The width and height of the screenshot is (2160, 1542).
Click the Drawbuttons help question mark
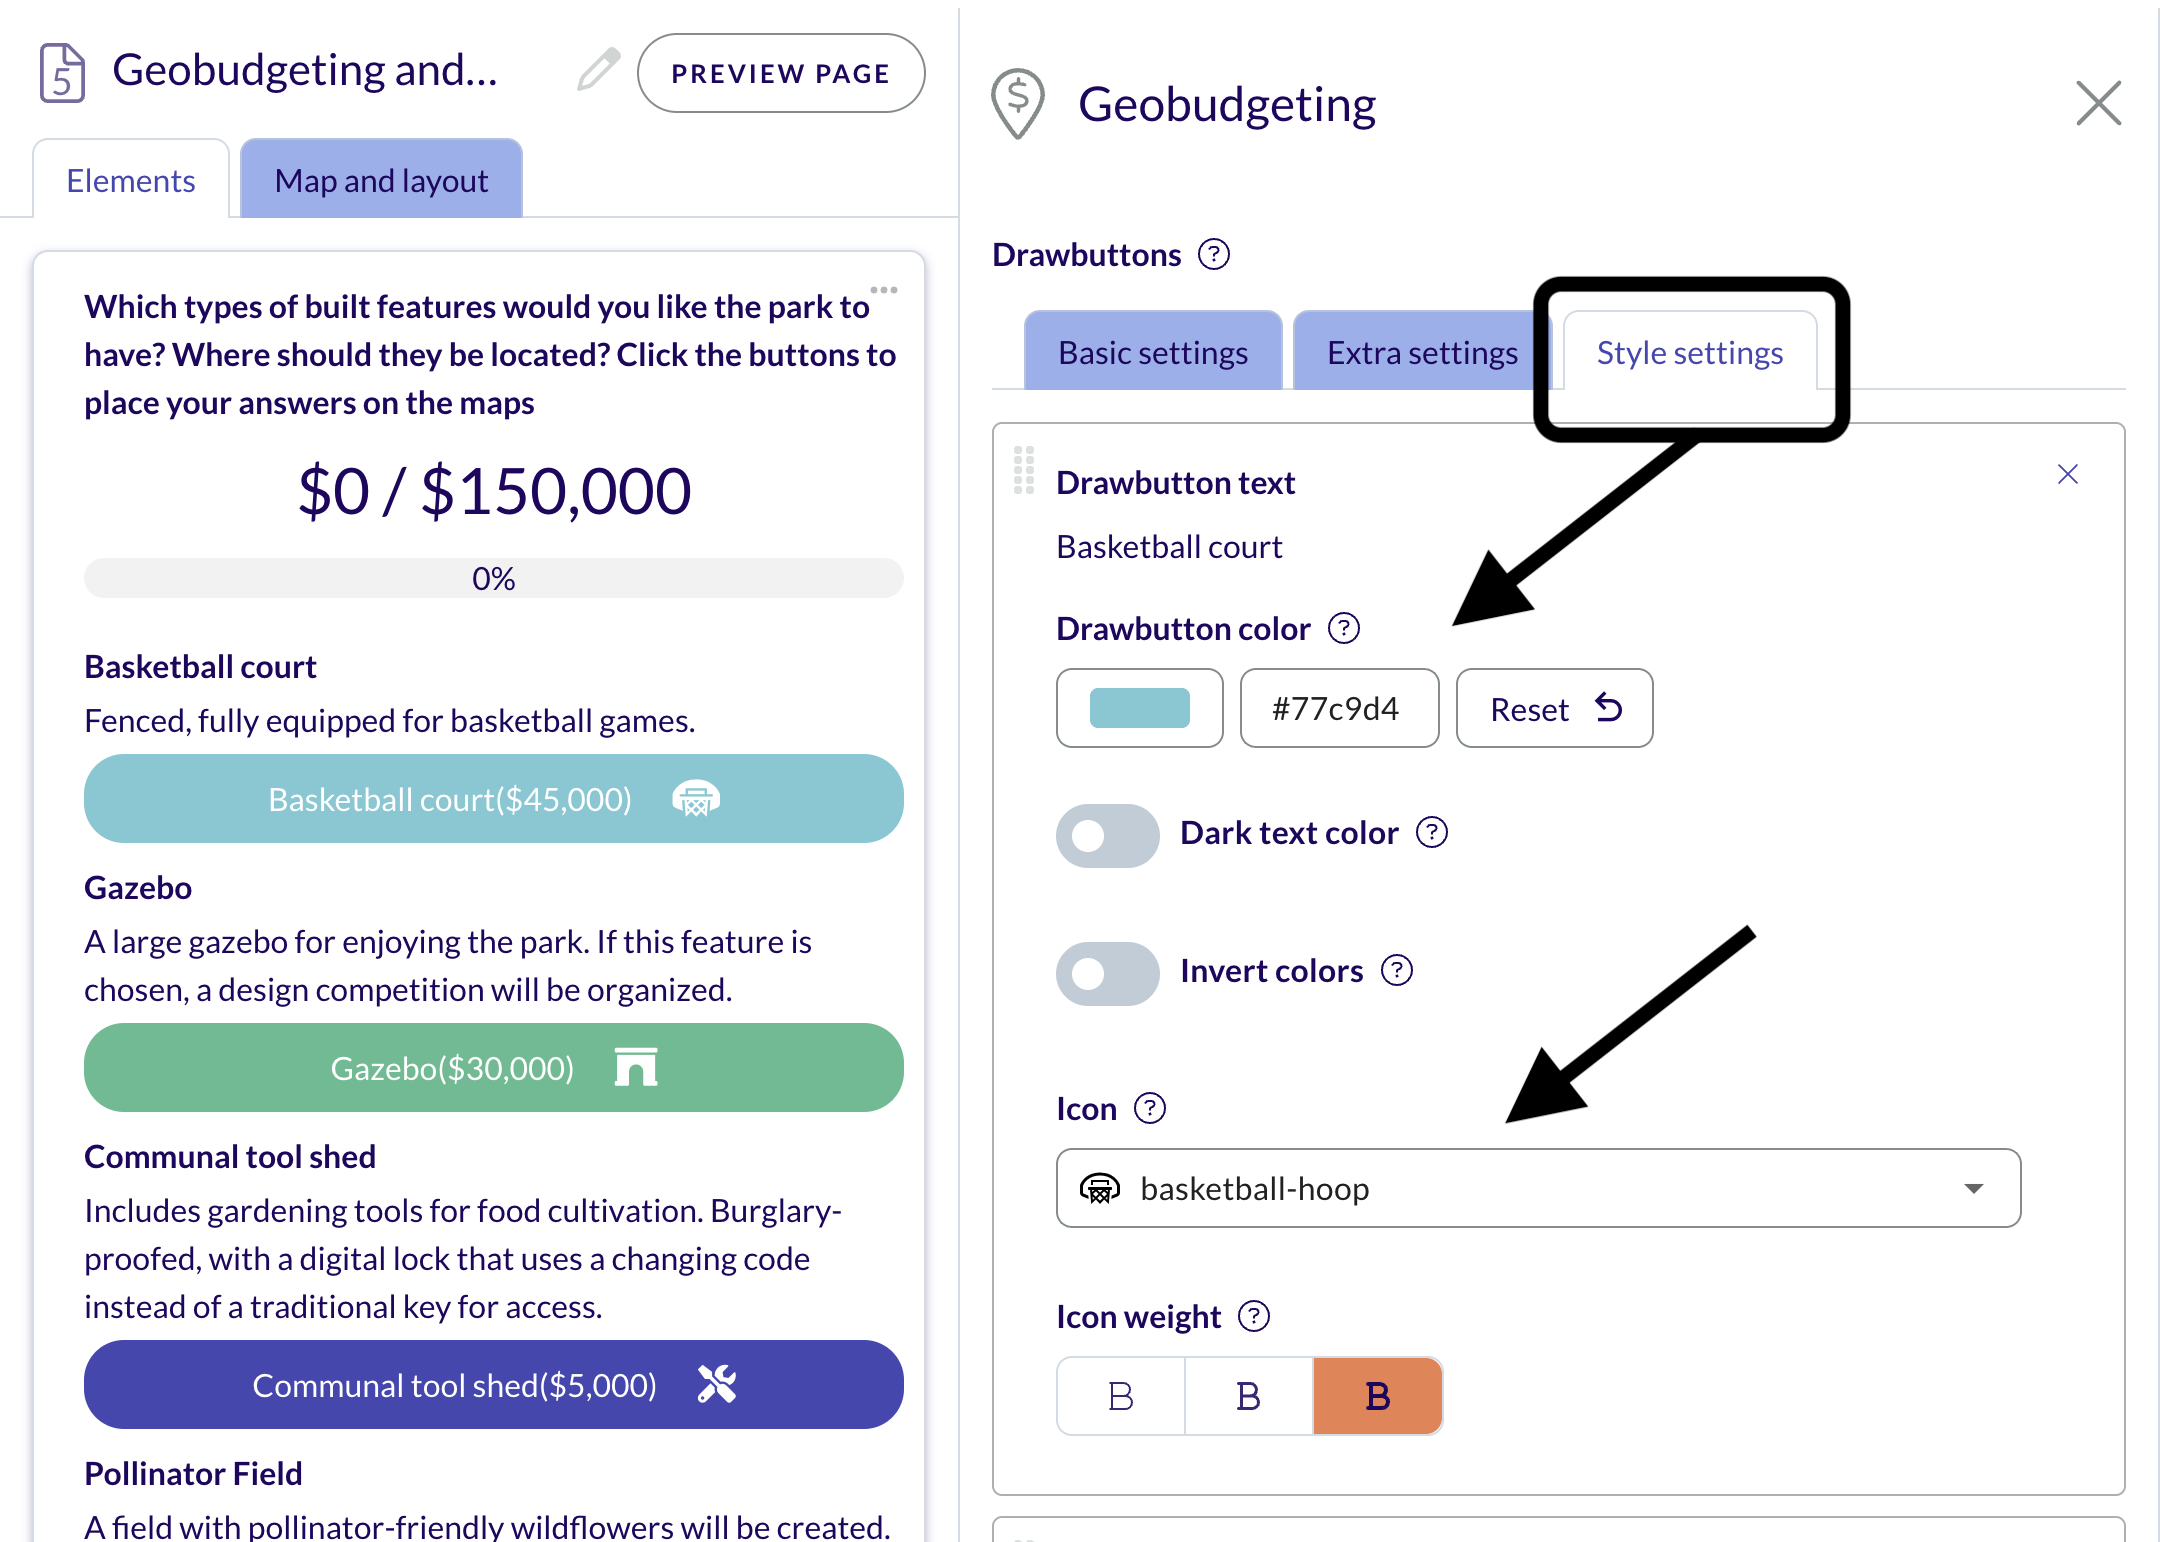pyautogui.click(x=1214, y=255)
